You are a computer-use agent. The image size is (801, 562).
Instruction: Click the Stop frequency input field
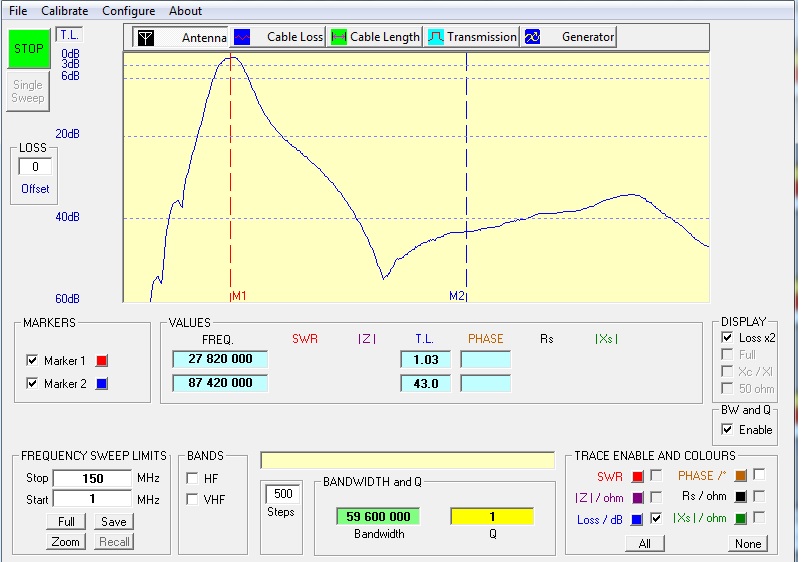(92, 478)
